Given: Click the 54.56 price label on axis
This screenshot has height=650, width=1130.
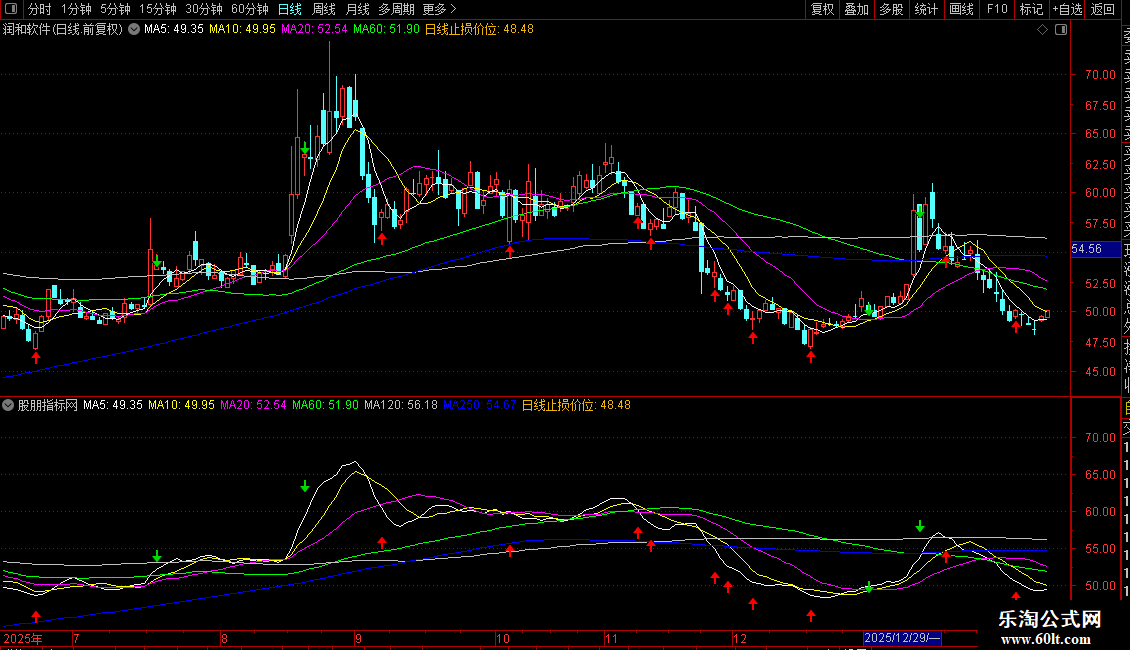Looking at the screenshot, I should point(1086,249).
